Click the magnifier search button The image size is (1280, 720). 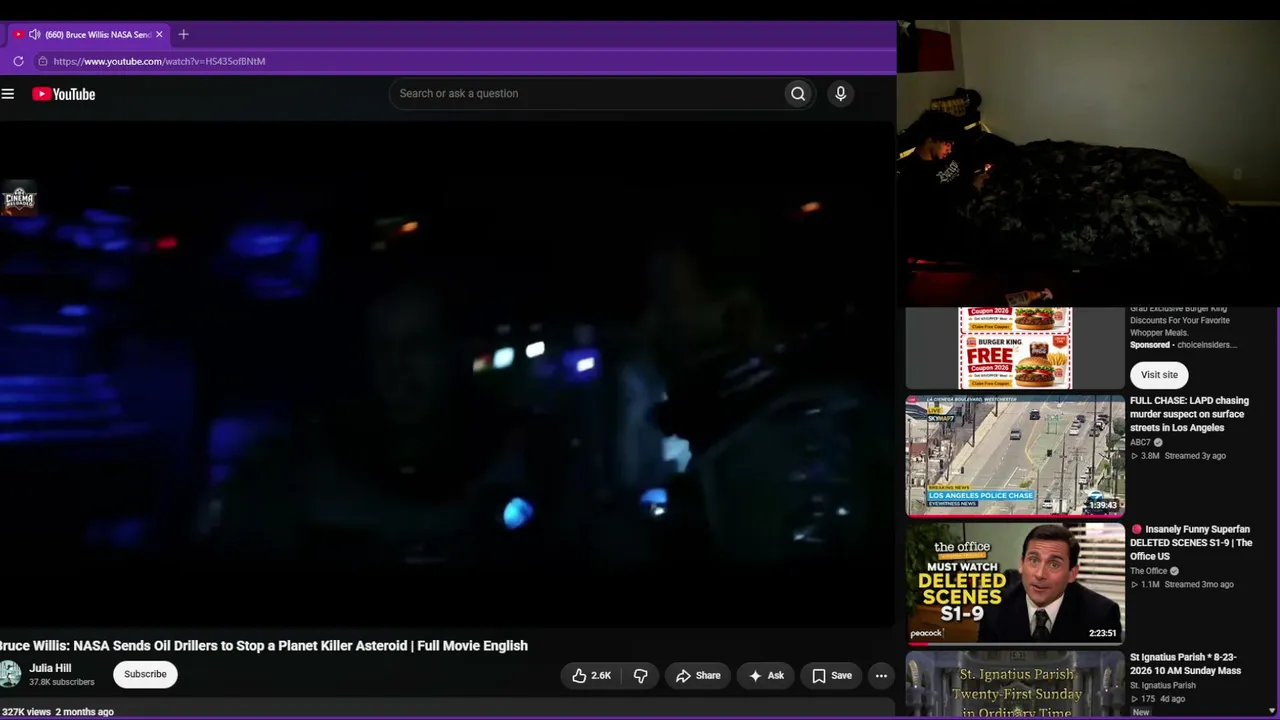pyautogui.click(x=798, y=94)
